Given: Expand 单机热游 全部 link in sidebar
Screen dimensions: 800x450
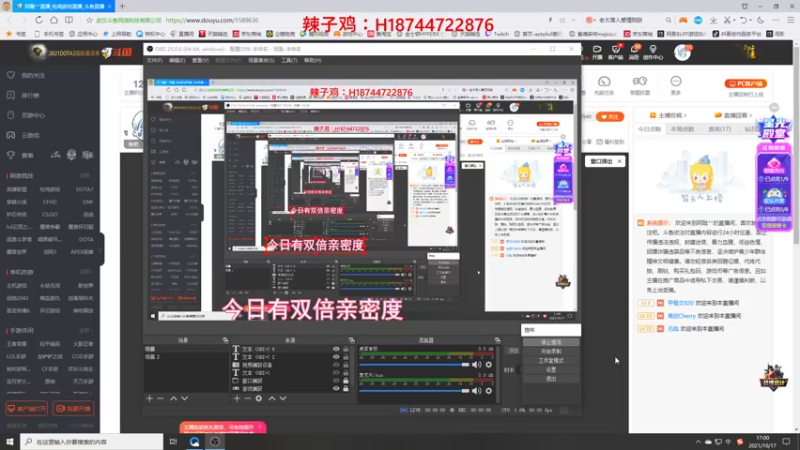Looking at the screenshot, I should [86, 272].
